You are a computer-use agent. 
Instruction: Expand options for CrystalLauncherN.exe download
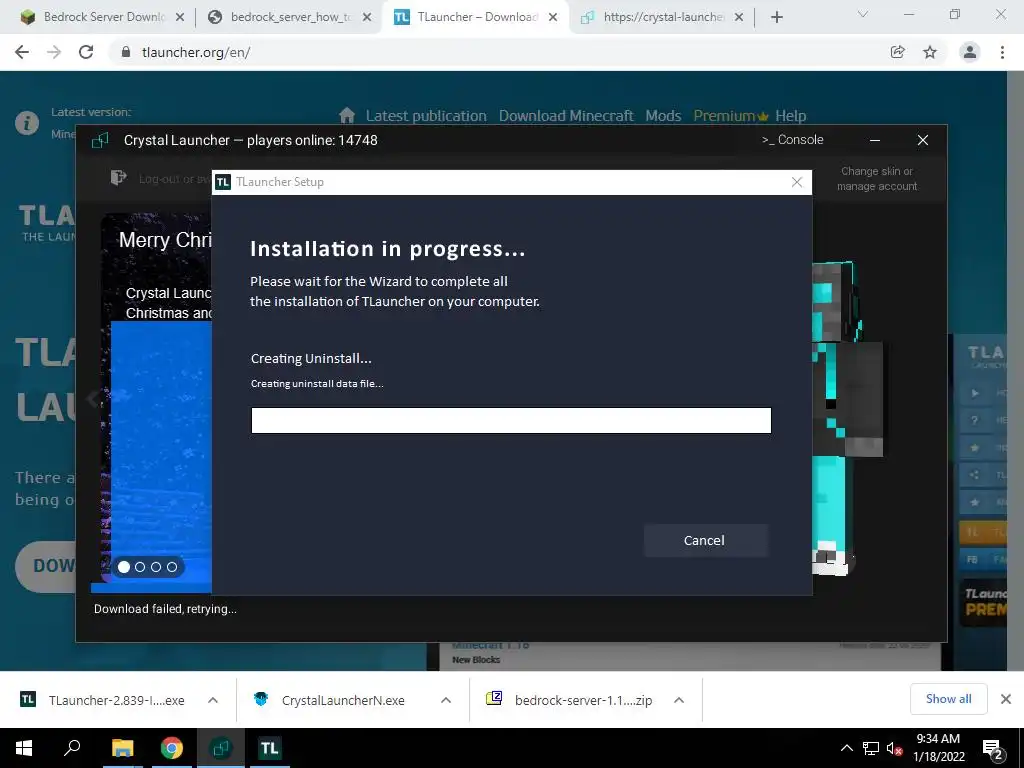coord(446,700)
